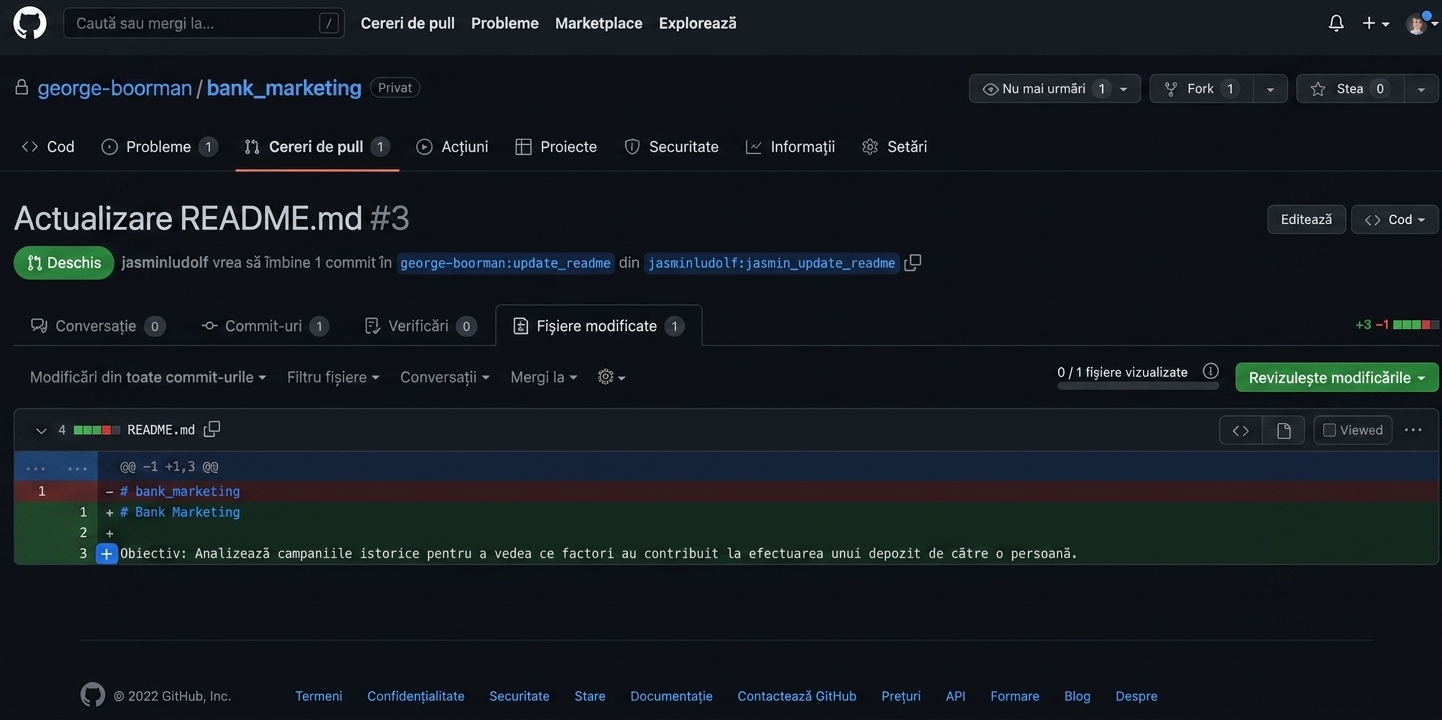Click the Editează button
The image size is (1442, 720).
point(1306,220)
